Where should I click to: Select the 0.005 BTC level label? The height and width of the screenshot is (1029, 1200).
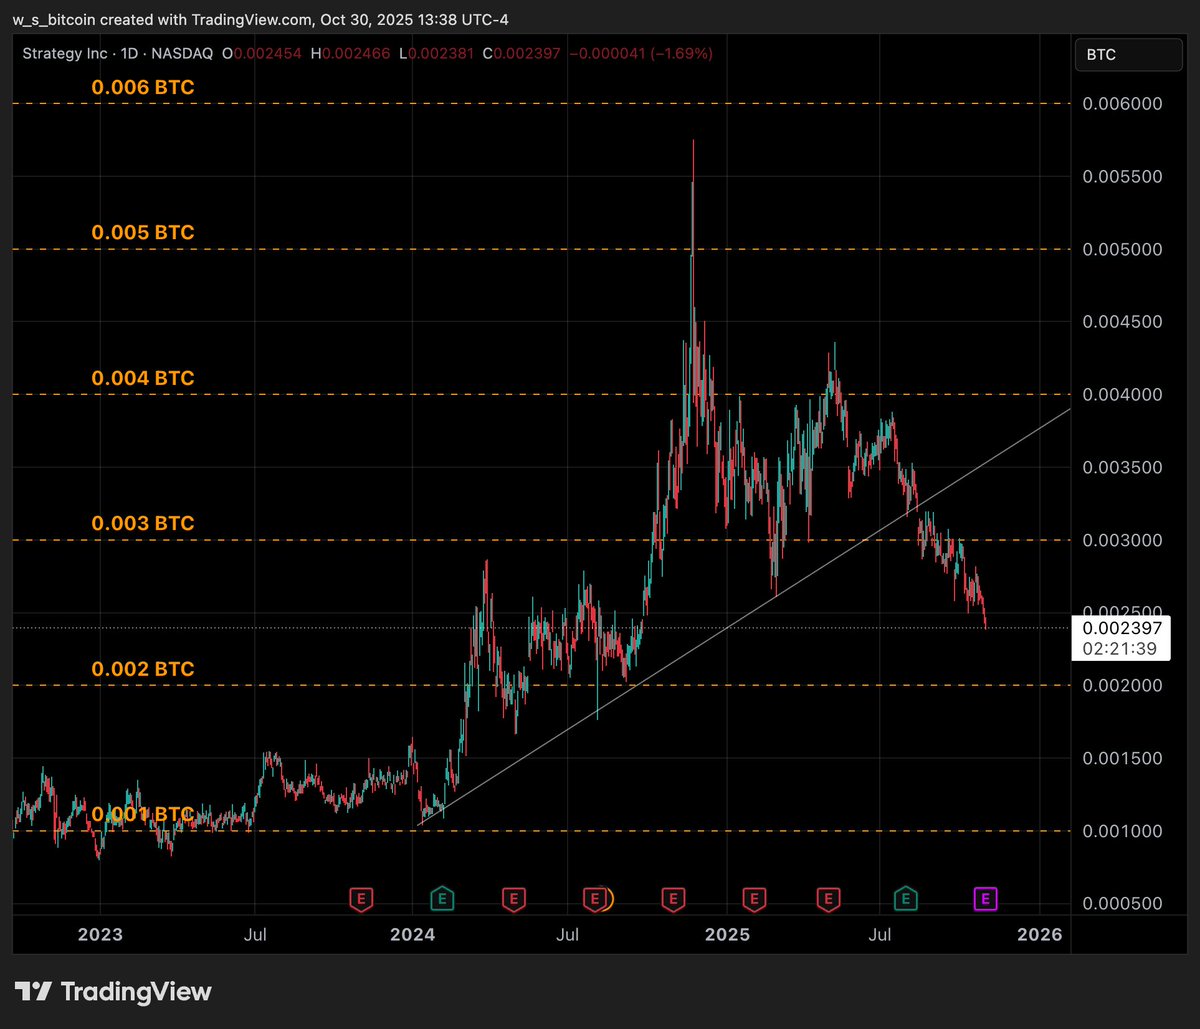(x=143, y=232)
